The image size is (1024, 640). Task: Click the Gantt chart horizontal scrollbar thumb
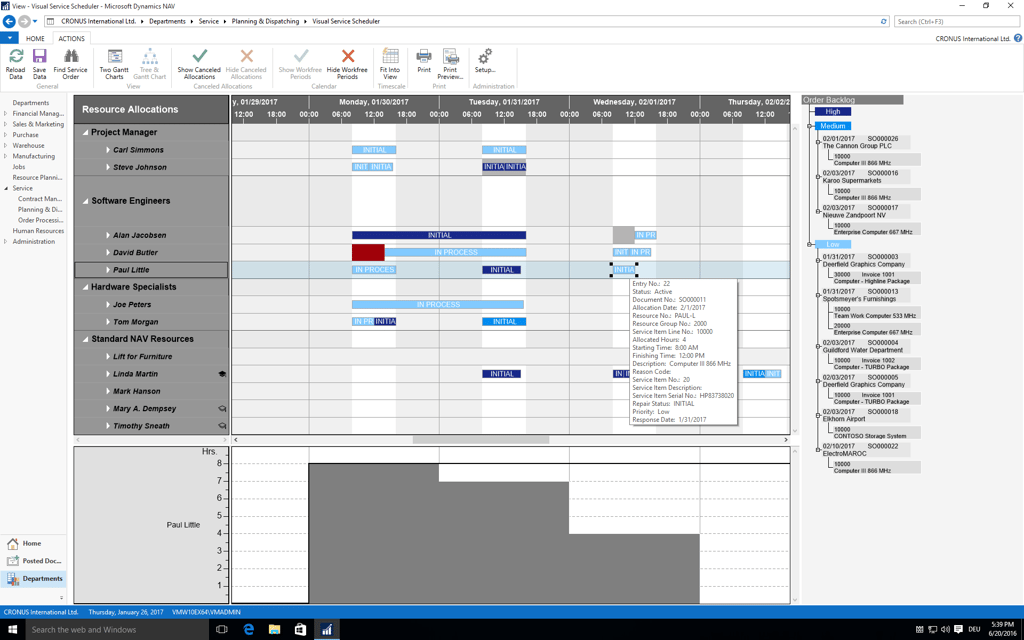(481, 440)
